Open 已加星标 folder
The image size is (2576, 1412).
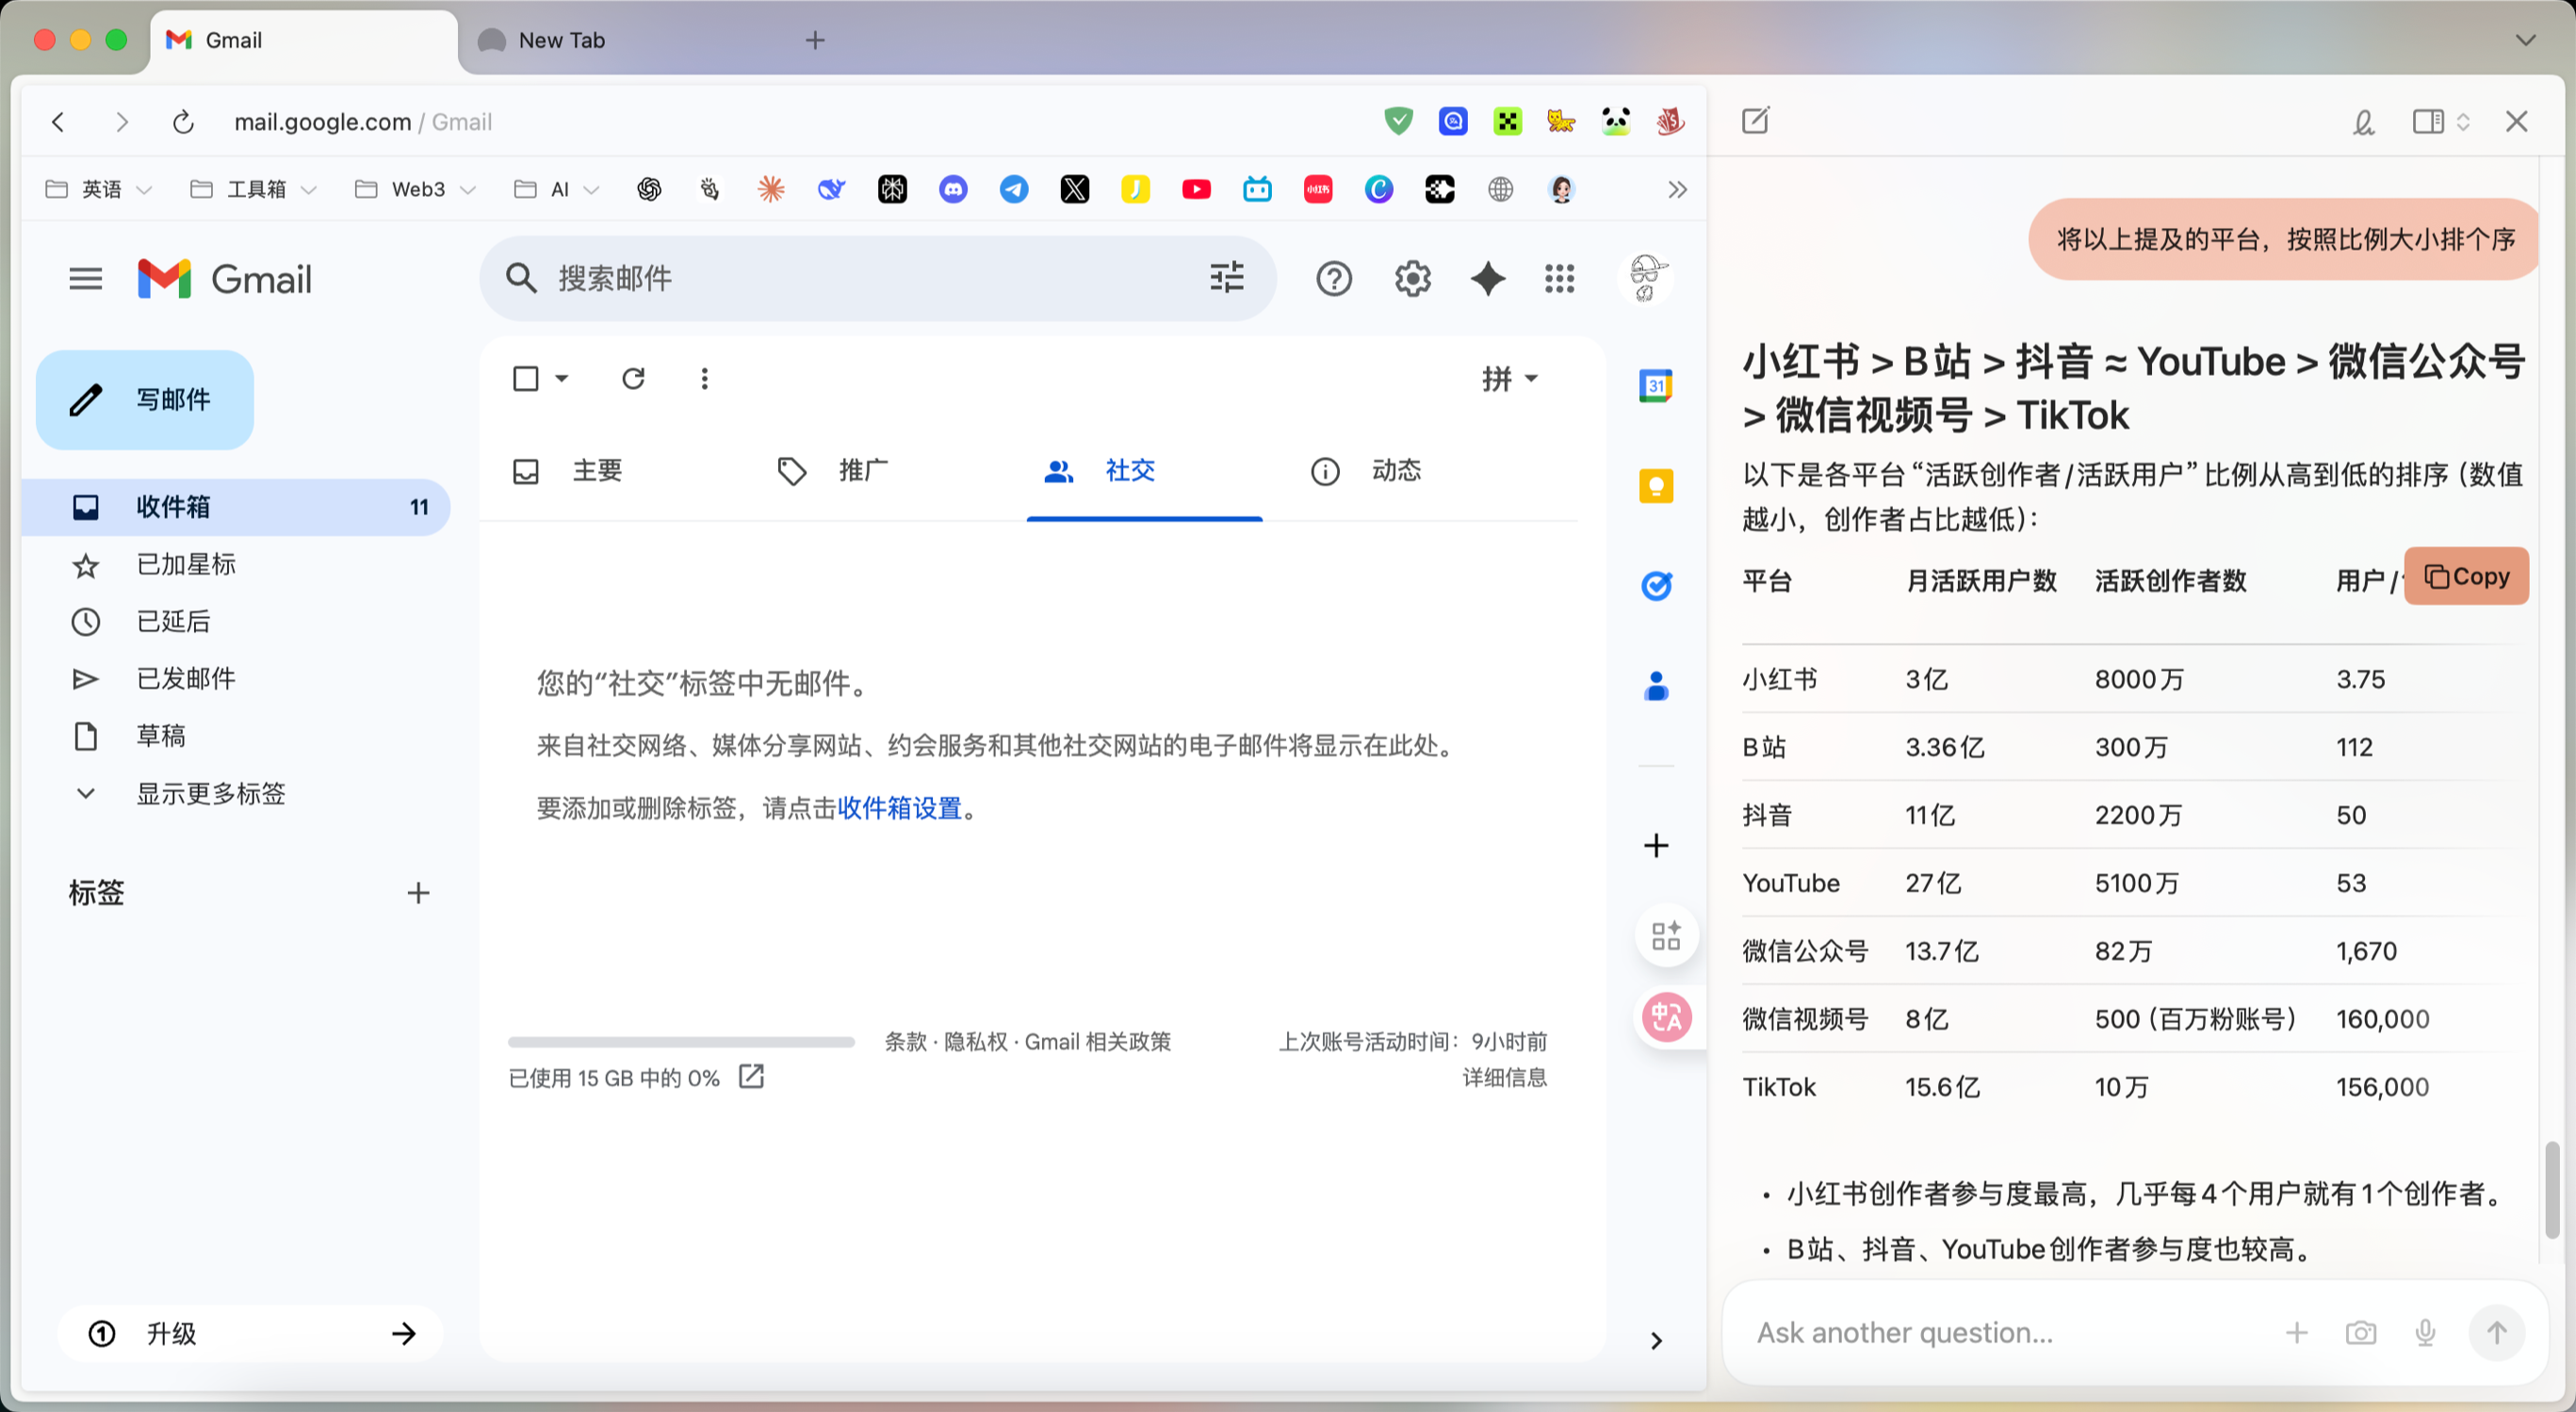[235, 564]
